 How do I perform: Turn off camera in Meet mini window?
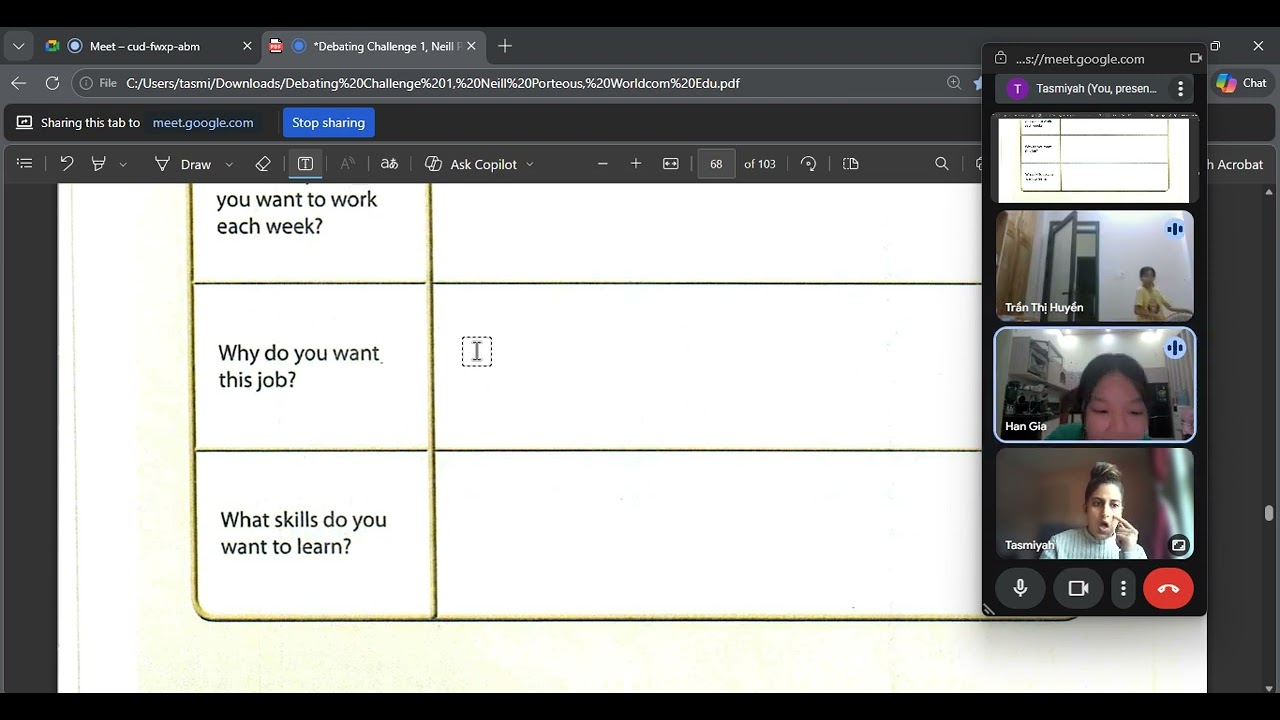click(x=1078, y=588)
